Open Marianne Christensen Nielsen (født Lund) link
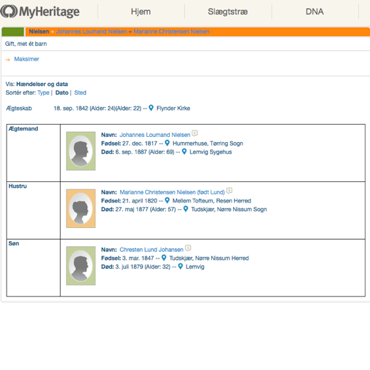This screenshot has height=370, width=370. pyautogui.click(x=172, y=192)
